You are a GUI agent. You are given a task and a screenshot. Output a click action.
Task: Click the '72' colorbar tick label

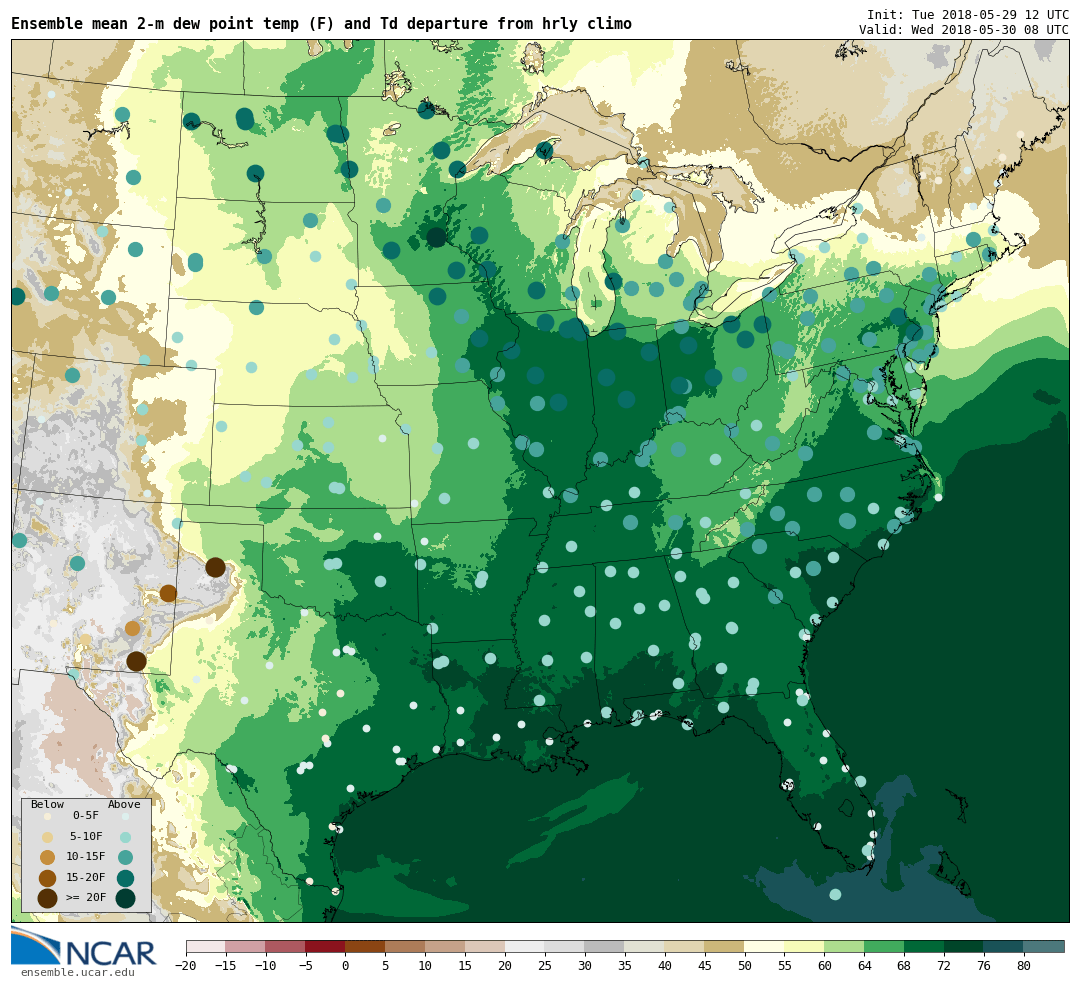click(944, 966)
